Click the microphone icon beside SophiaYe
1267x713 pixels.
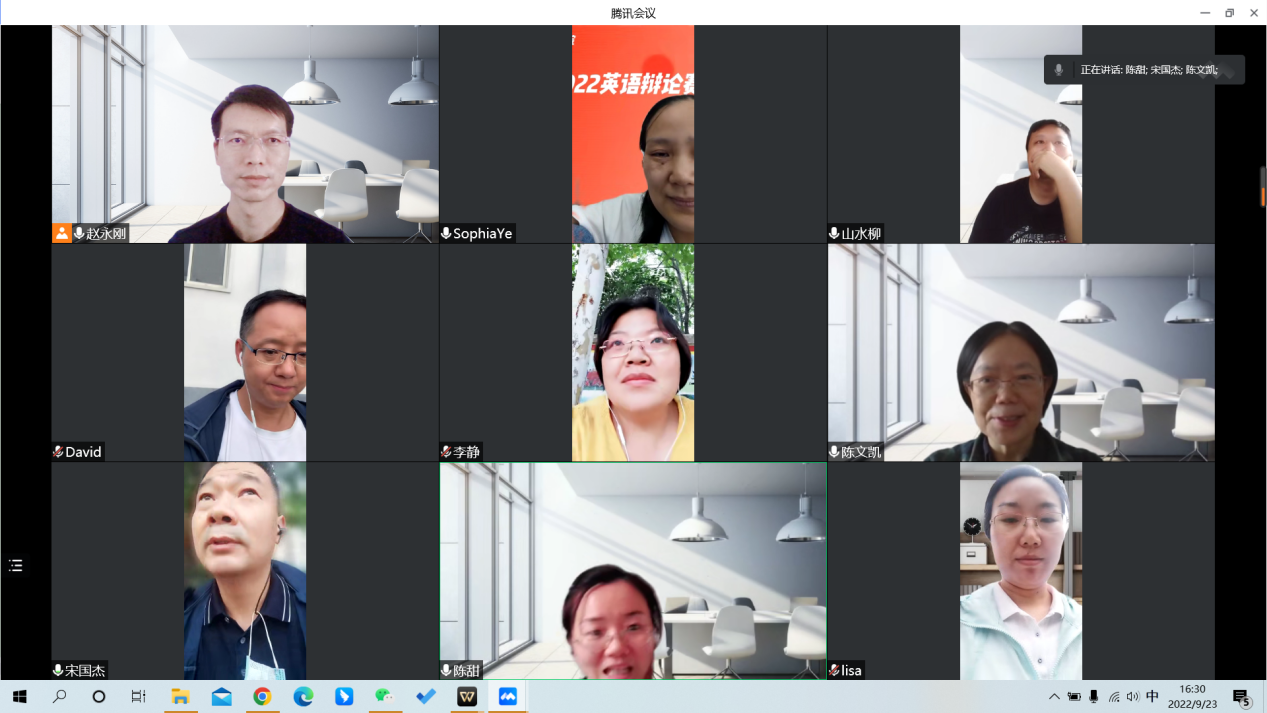click(446, 233)
